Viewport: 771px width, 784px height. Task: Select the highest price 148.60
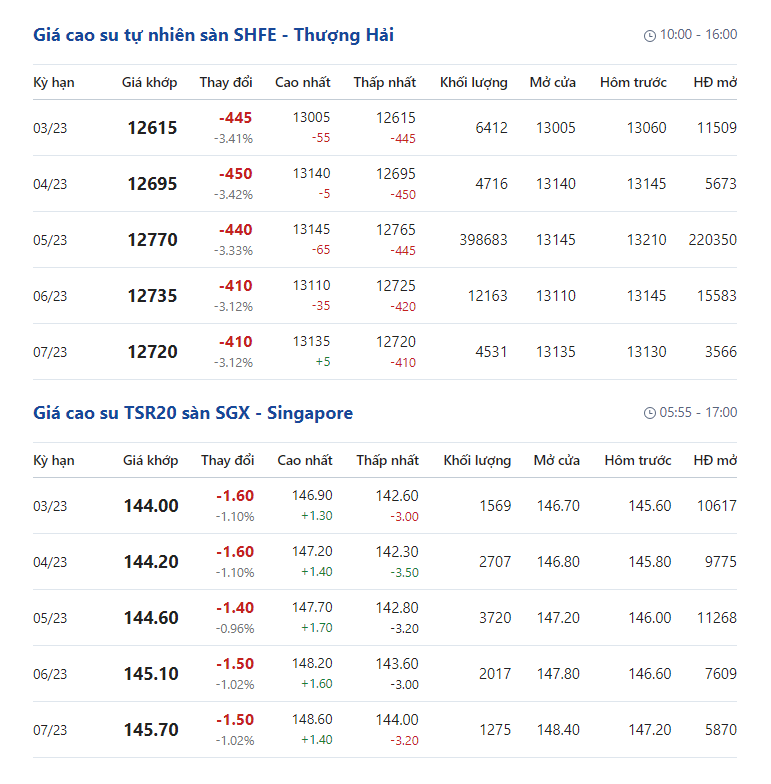[312, 720]
